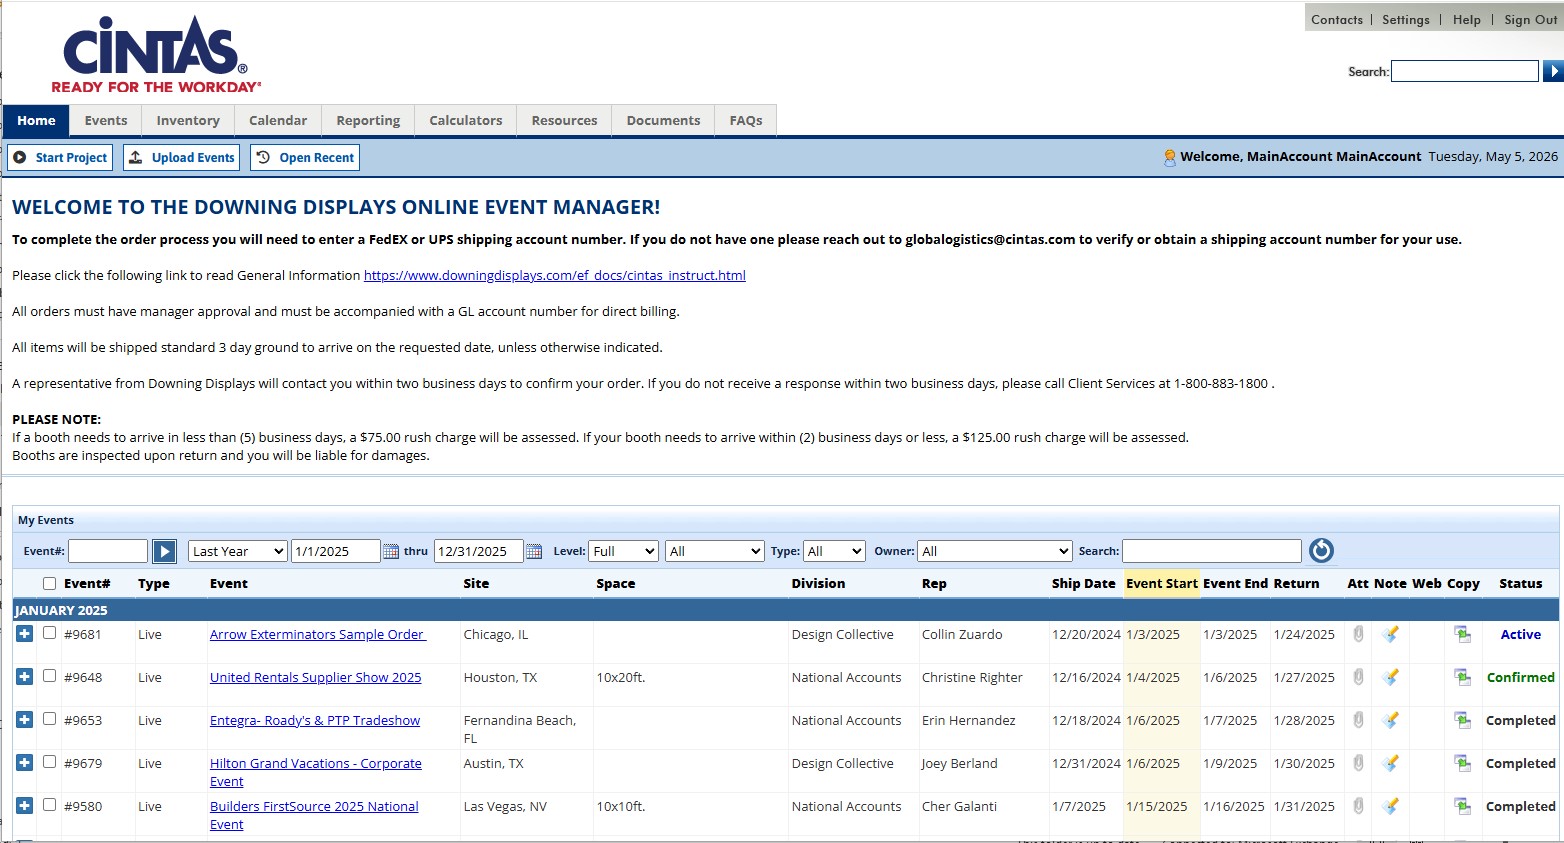The height and width of the screenshot is (843, 1564).
Task: Expand row details for event #9580
Action: coord(25,805)
